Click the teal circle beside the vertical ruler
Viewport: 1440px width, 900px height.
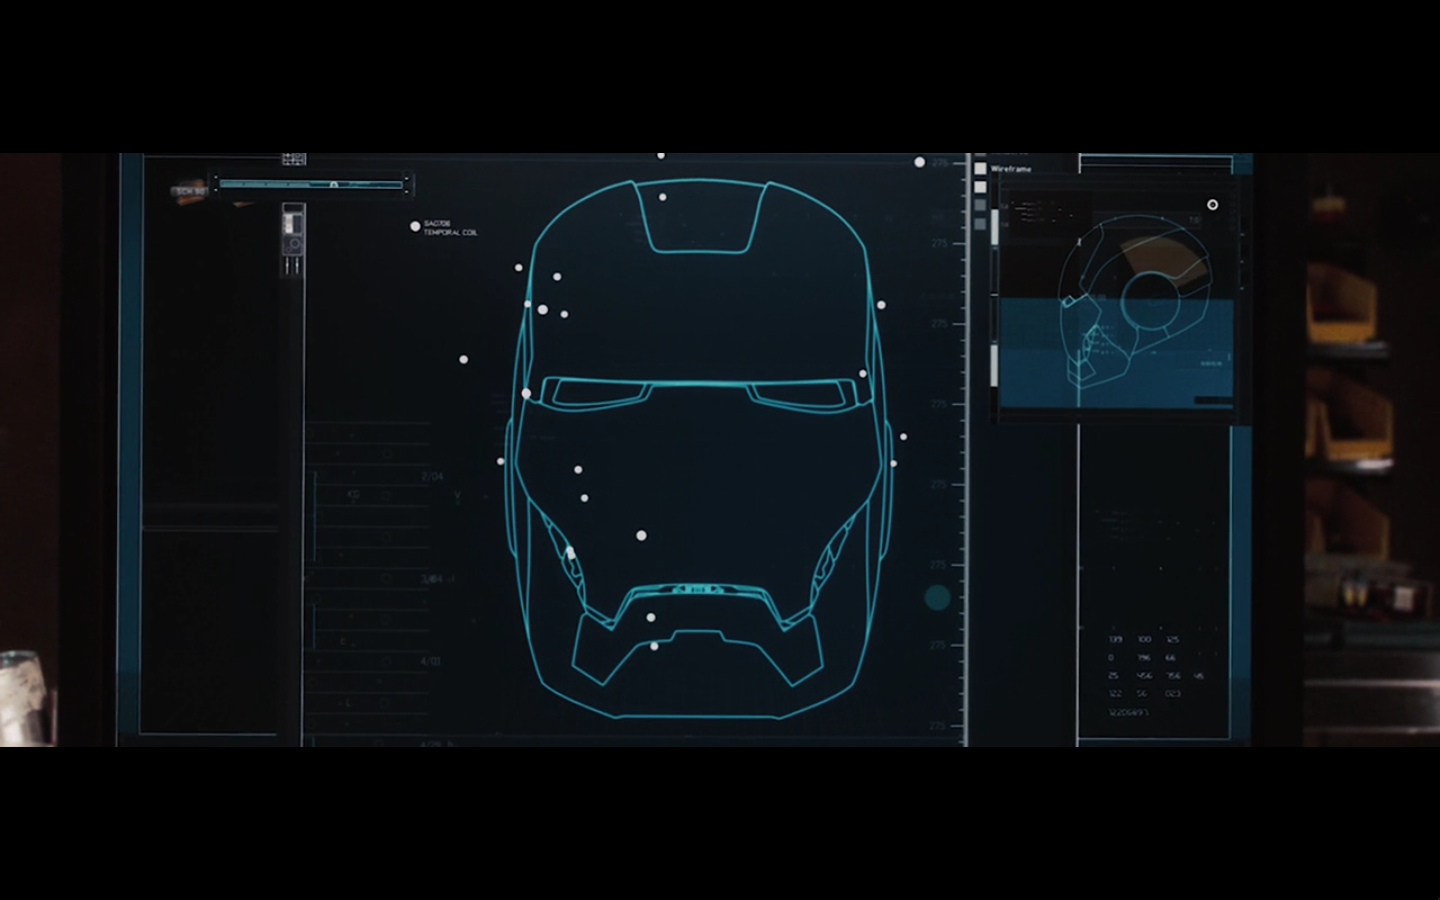(937, 598)
